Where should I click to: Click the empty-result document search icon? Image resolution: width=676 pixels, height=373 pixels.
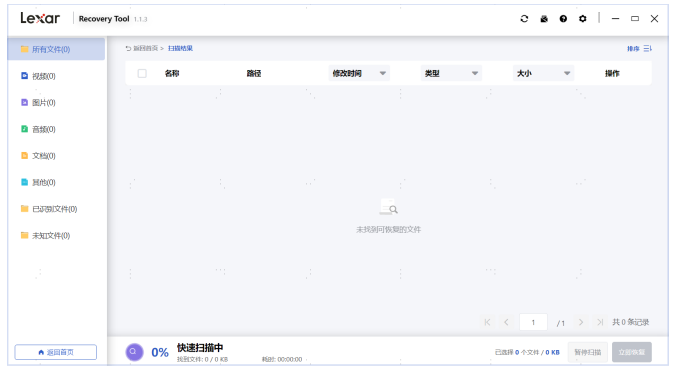[388, 207]
